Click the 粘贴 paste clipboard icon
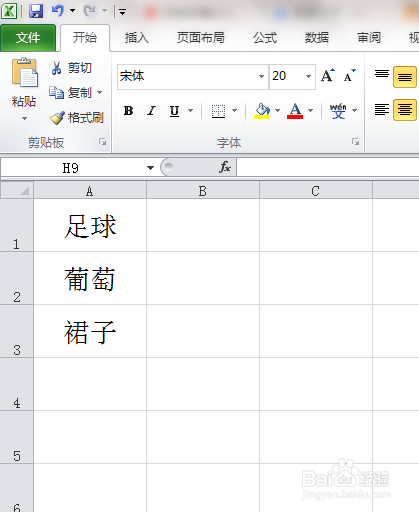Image resolution: width=419 pixels, height=512 pixels. pos(24,72)
